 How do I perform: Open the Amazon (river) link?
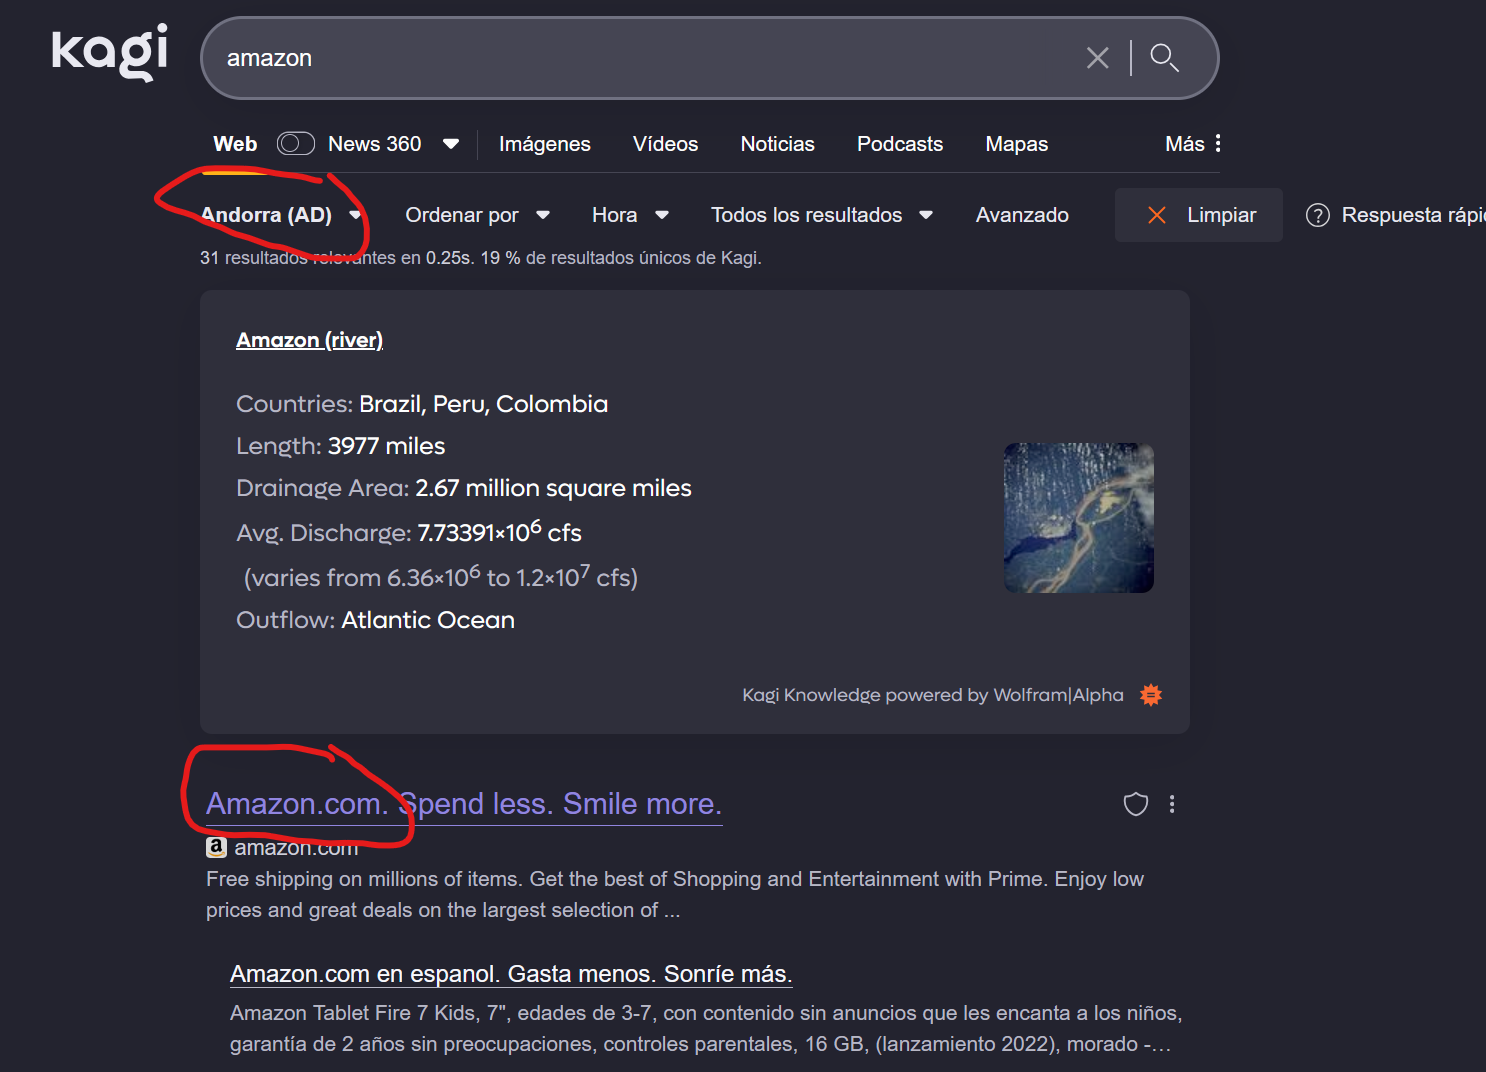point(309,340)
